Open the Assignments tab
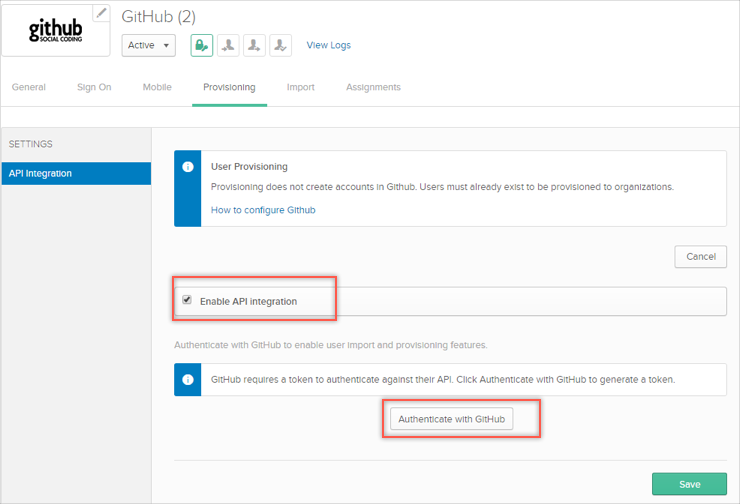This screenshot has width=740, height=504. click(x=373, y=87)
